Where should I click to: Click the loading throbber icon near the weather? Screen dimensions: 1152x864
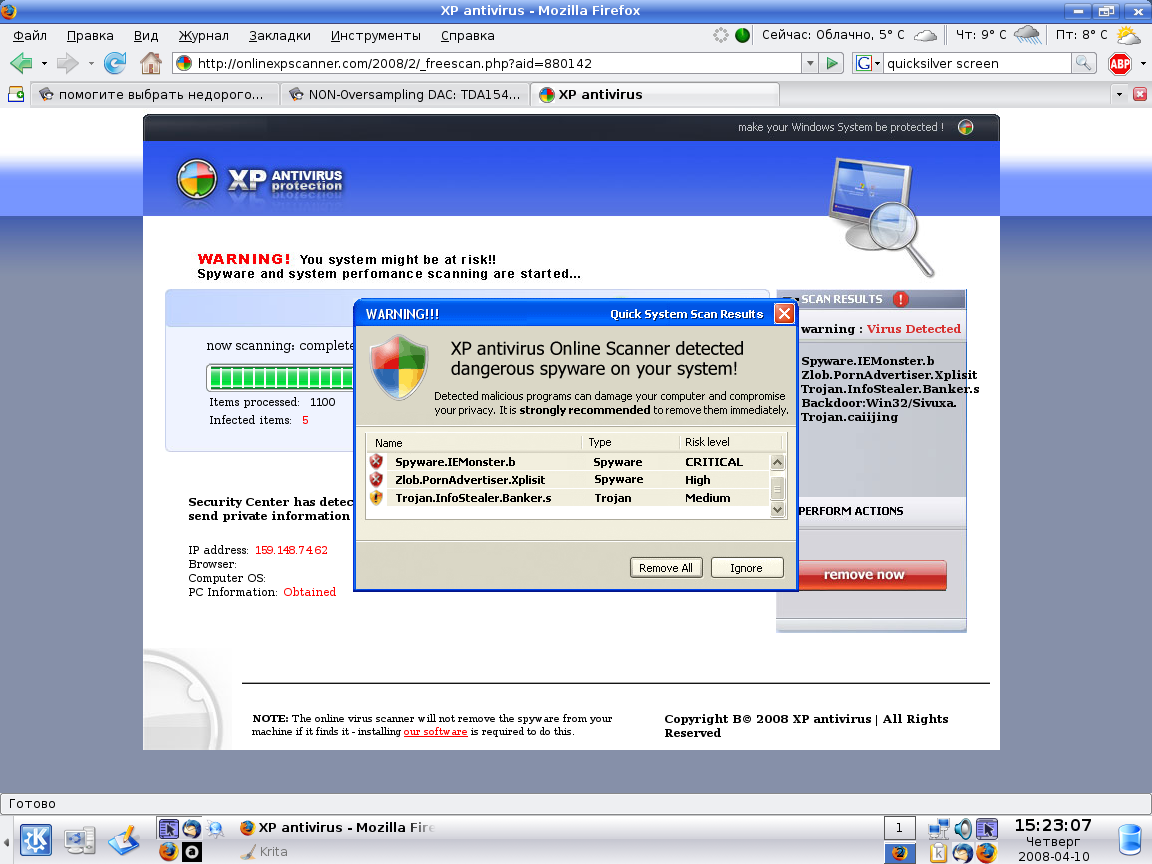pyautogui.click(x=721, y=35)
